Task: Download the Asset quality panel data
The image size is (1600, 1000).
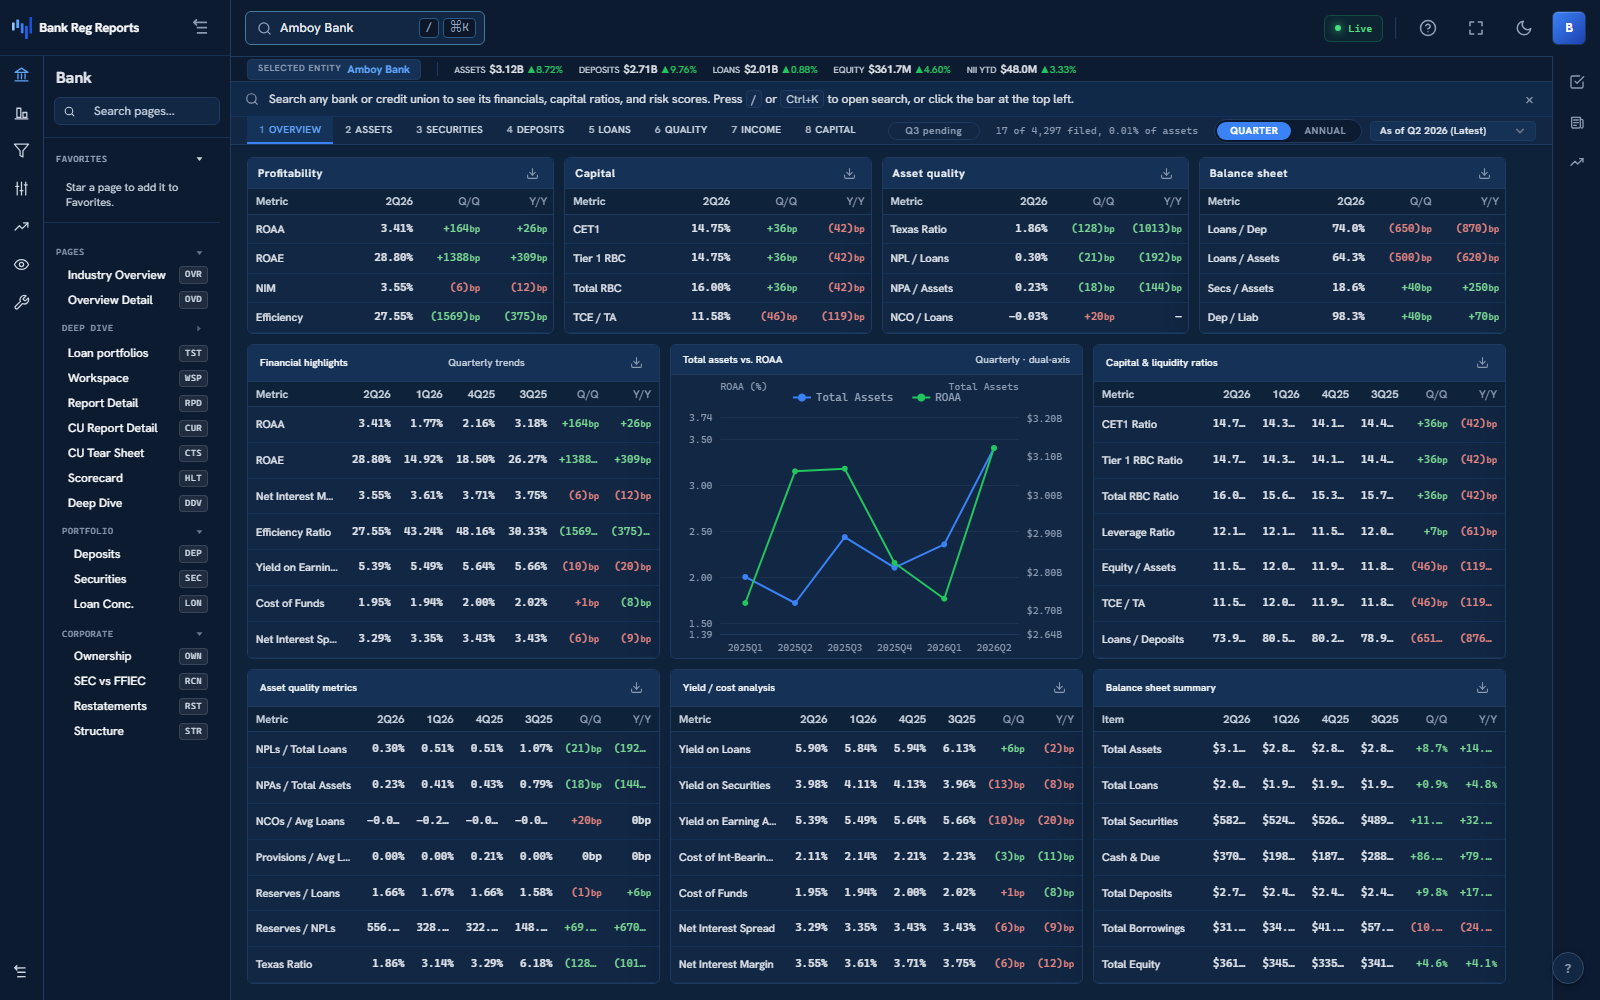Action: pyautogui.click(x=1167, y=173)
